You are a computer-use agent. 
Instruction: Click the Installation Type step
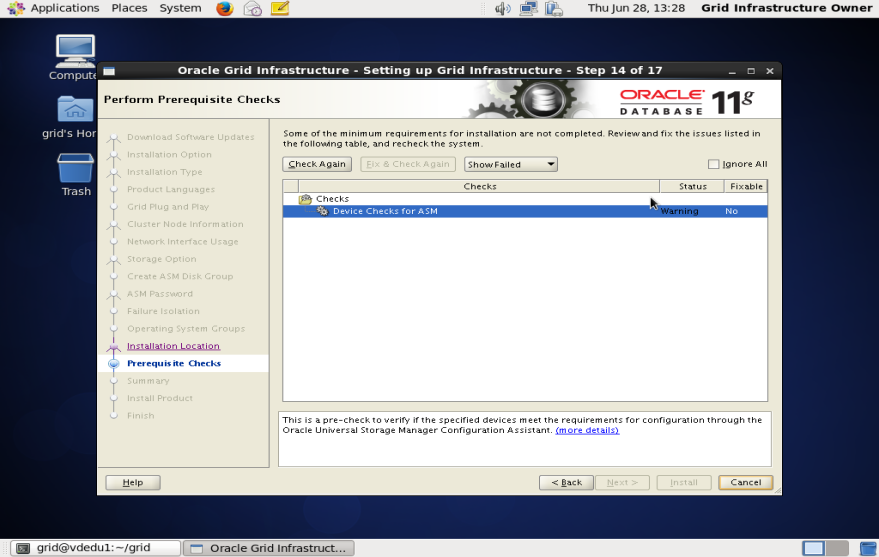tap(164, 173)
